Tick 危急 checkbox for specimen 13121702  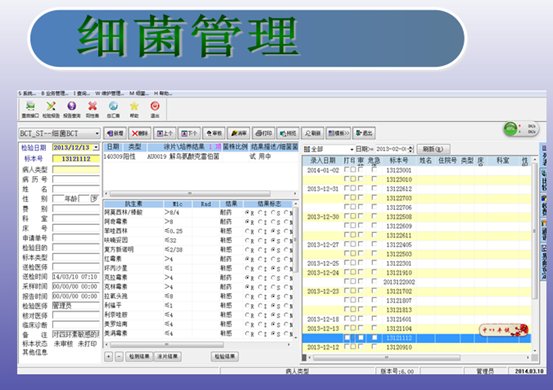point(374,291)
